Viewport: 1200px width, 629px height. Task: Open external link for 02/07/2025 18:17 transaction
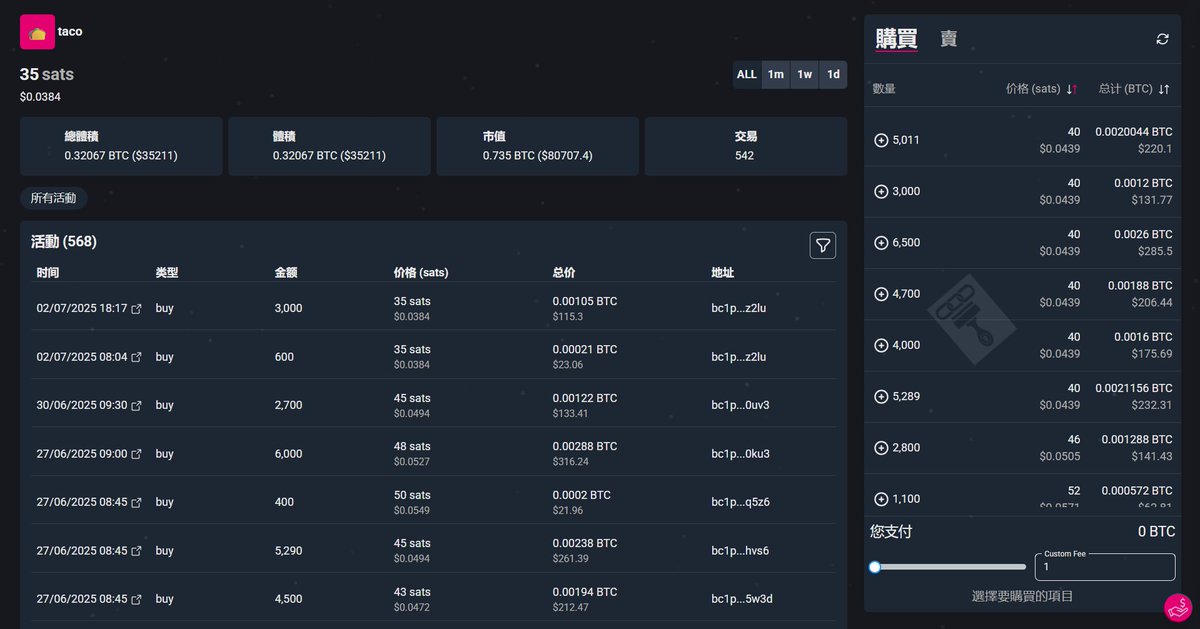click(x=137, y=309)
